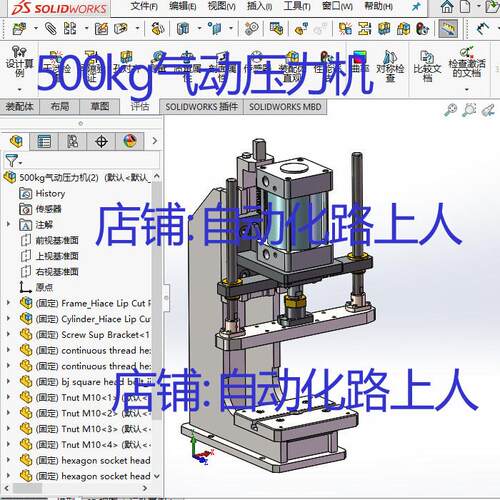Click the 检查激活的文档 ribbon button
Image resolution: width=500 pixels, height=500 pixels.
467,62
